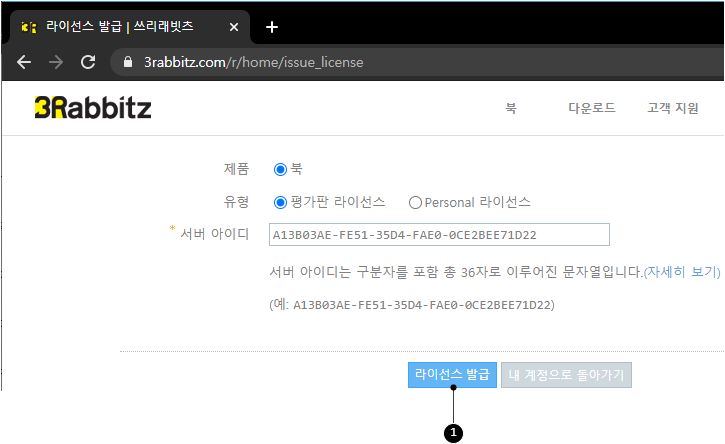Screen dimensions: 725x444
Task: Close the 라이선스 발급 browser tab
Action: 234,27
